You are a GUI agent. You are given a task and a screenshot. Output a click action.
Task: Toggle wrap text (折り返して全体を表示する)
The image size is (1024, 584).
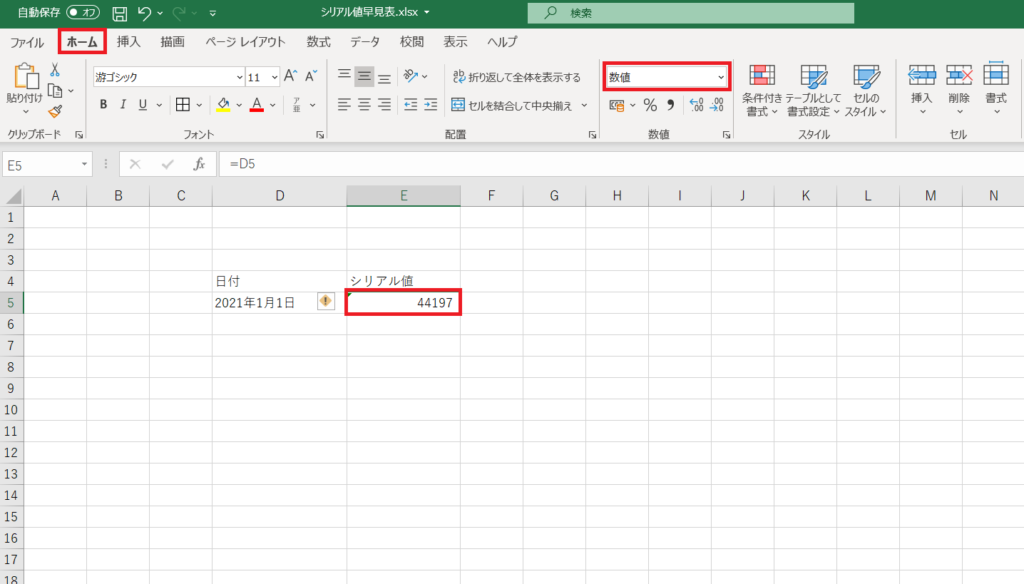tap(517, 76)
